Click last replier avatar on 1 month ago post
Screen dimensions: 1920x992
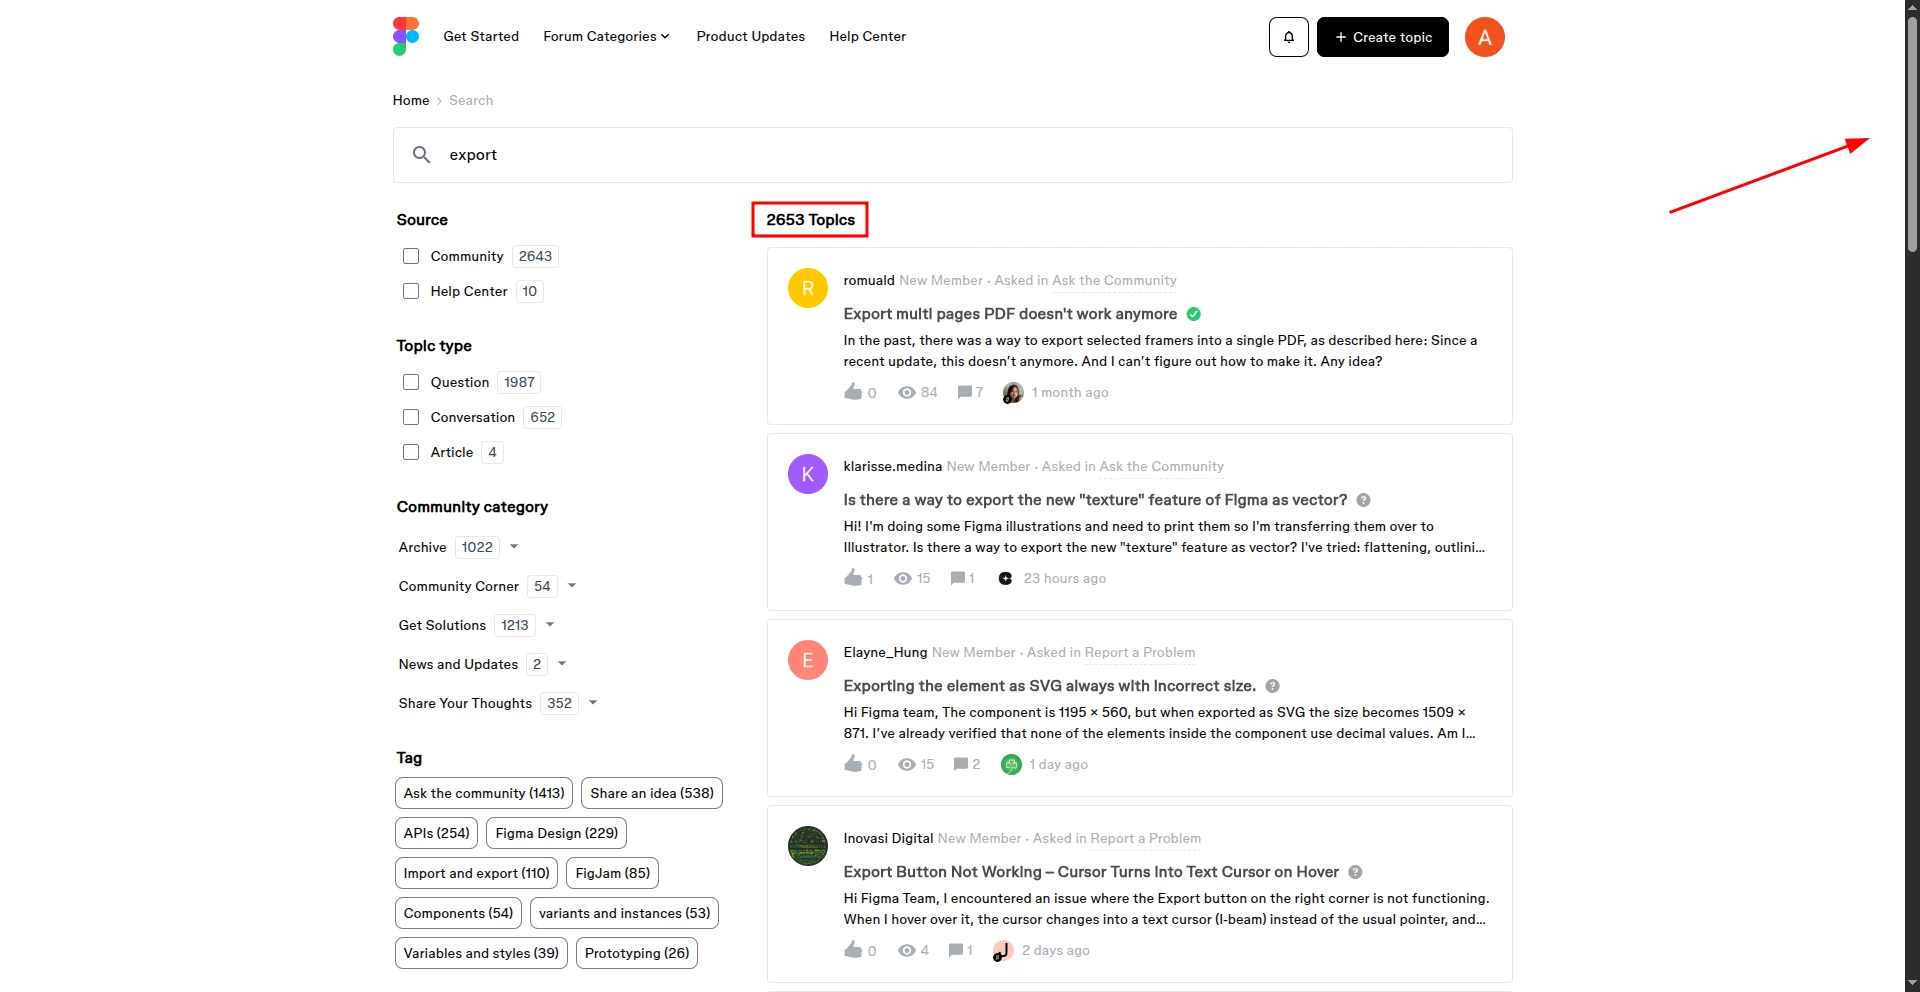1012,392
